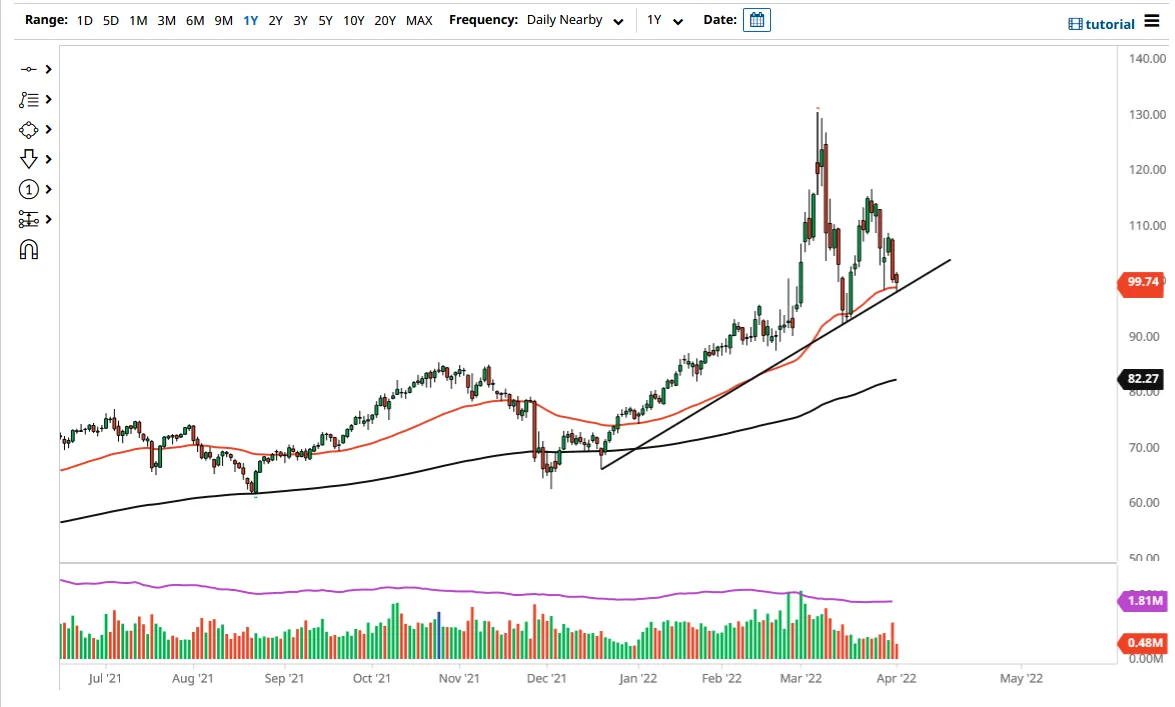Open the 1Y period dropdown
Viewport: 1175px width, 707px height.
pyautogui.click(x=665, y=20)
